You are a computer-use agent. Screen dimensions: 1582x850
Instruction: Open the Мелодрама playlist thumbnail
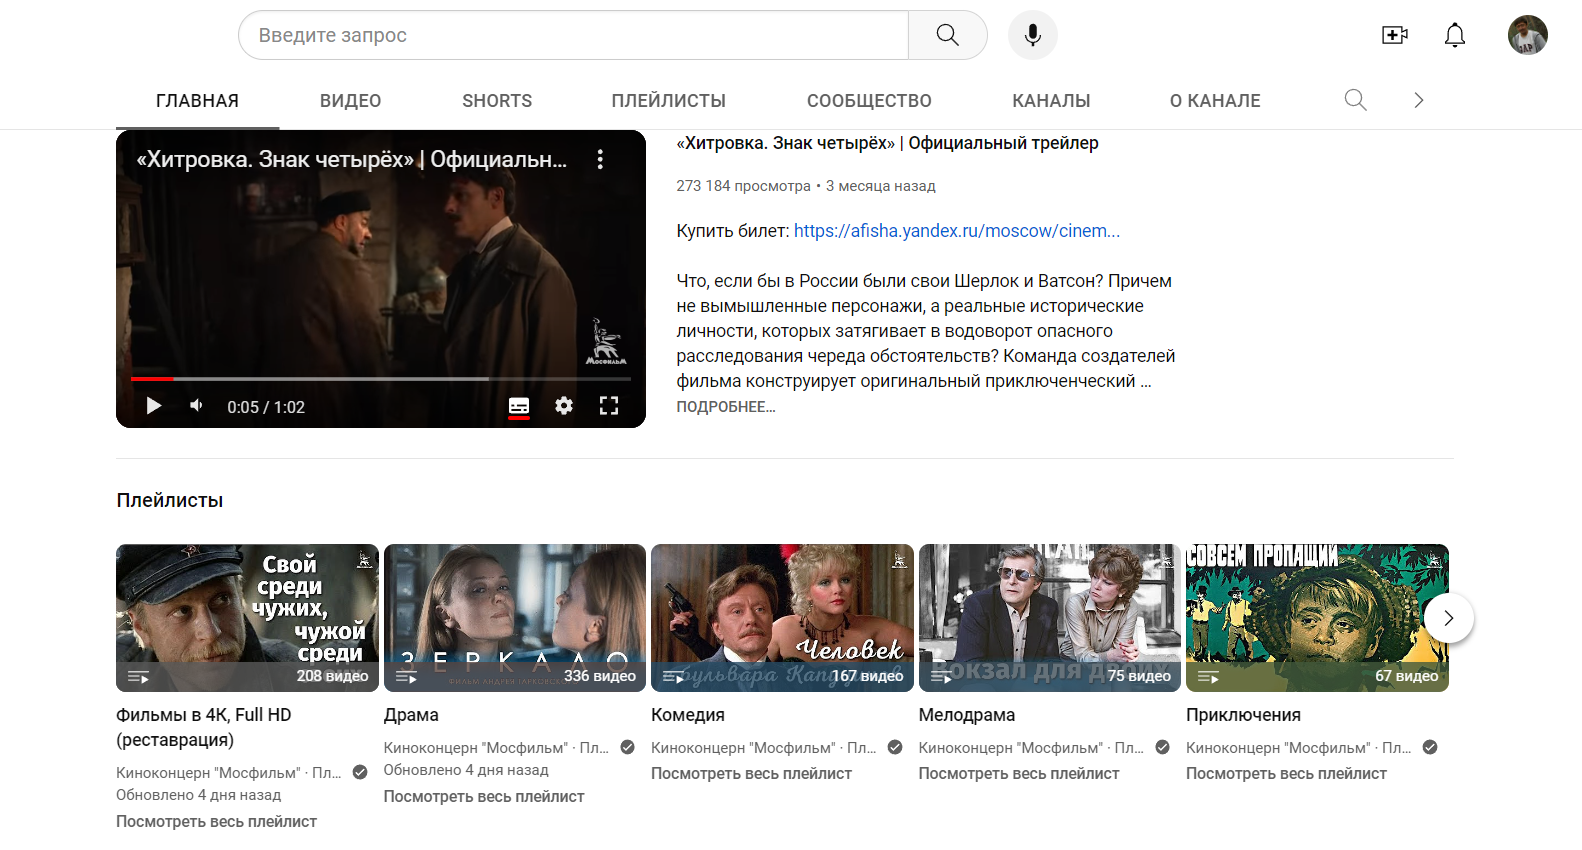[1050, 618]
